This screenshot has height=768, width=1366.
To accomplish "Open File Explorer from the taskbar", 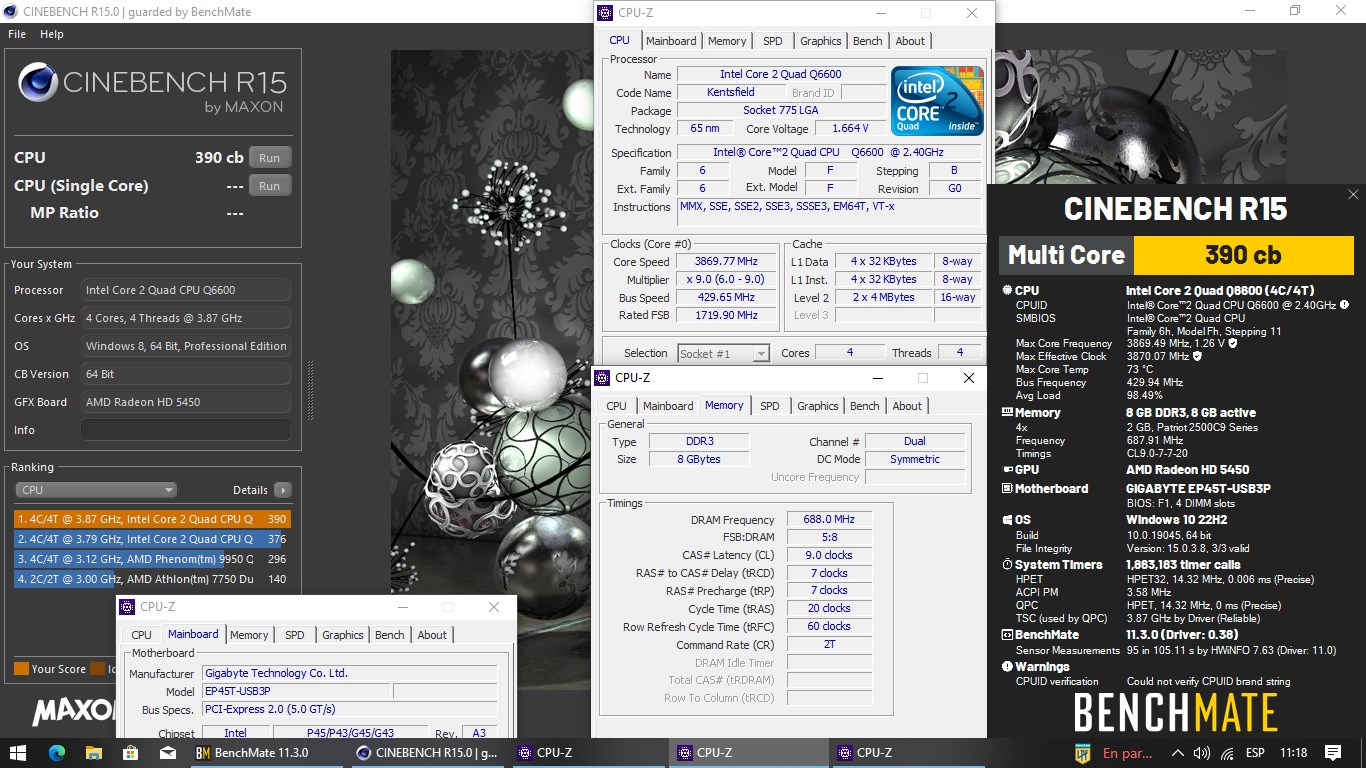I will pos(93,753).
